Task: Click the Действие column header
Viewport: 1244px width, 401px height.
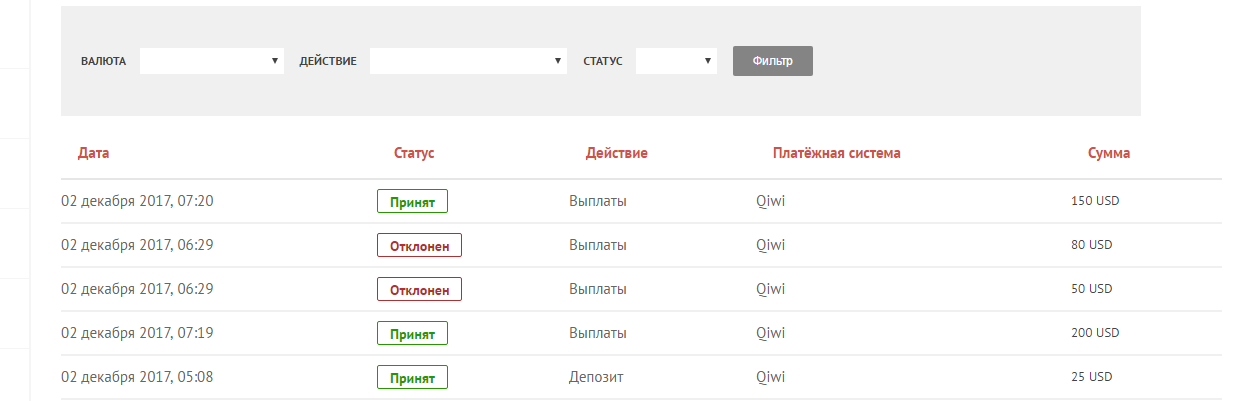Action: click(x=616, y=153)
